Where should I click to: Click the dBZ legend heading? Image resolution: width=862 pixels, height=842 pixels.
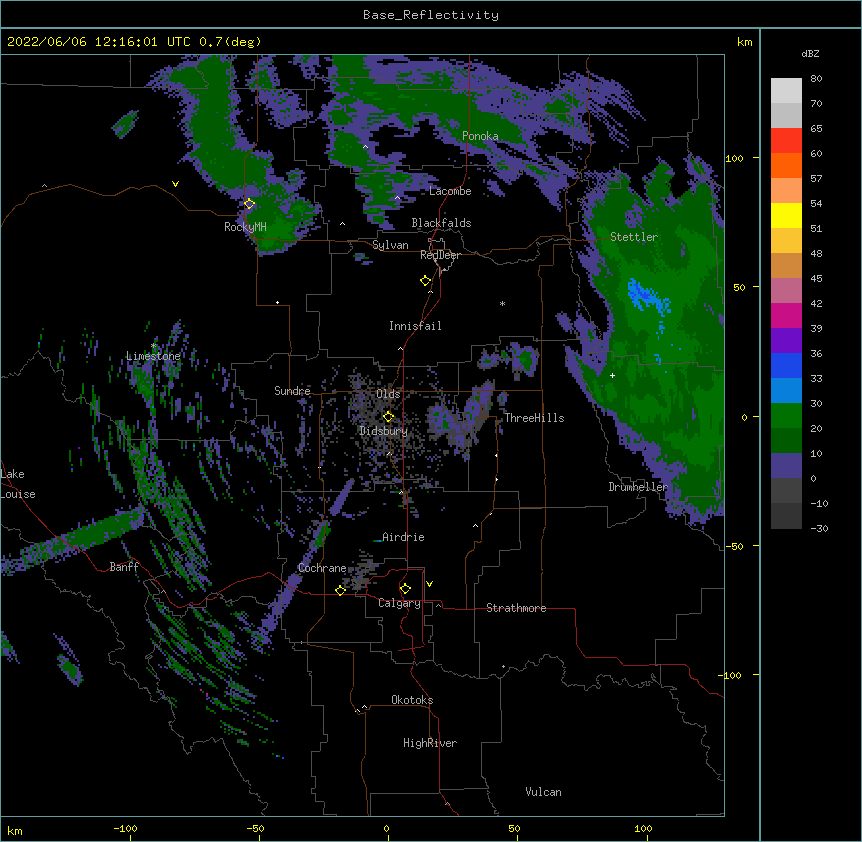coord(810,54)
